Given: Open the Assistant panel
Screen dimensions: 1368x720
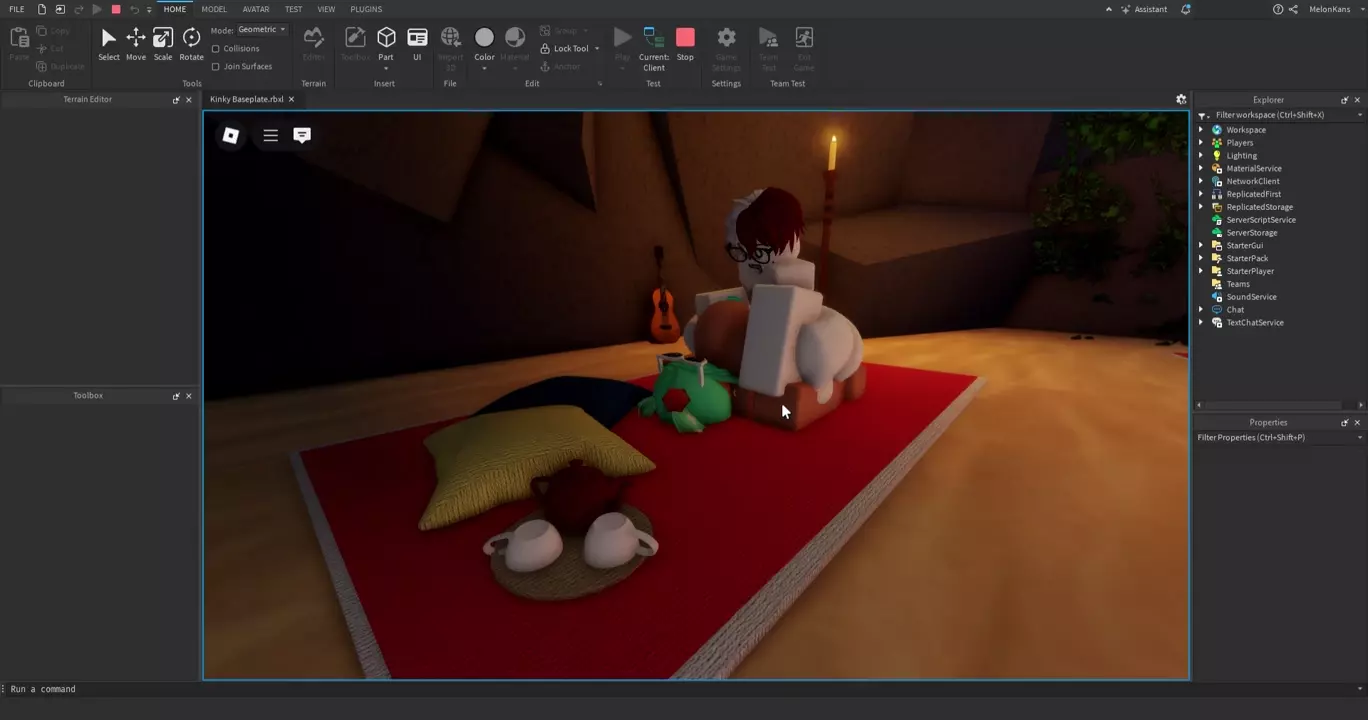Looking at the screenshot, I should [x=1144, y=9].
